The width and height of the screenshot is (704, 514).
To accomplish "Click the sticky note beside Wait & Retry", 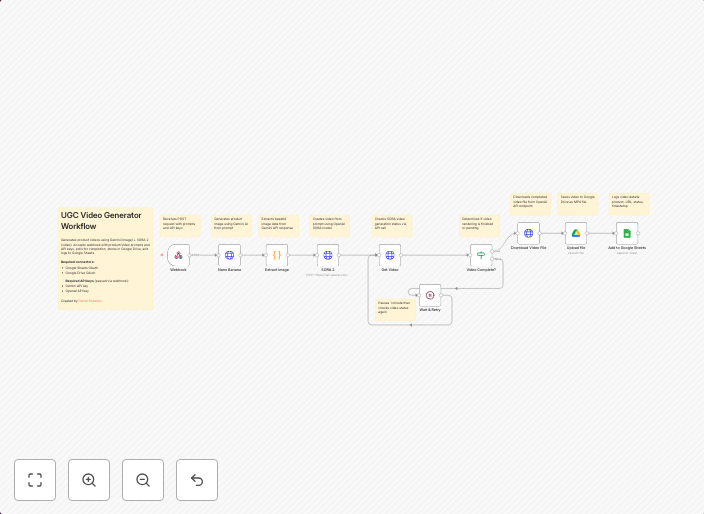I will click(x=395, y=308).
